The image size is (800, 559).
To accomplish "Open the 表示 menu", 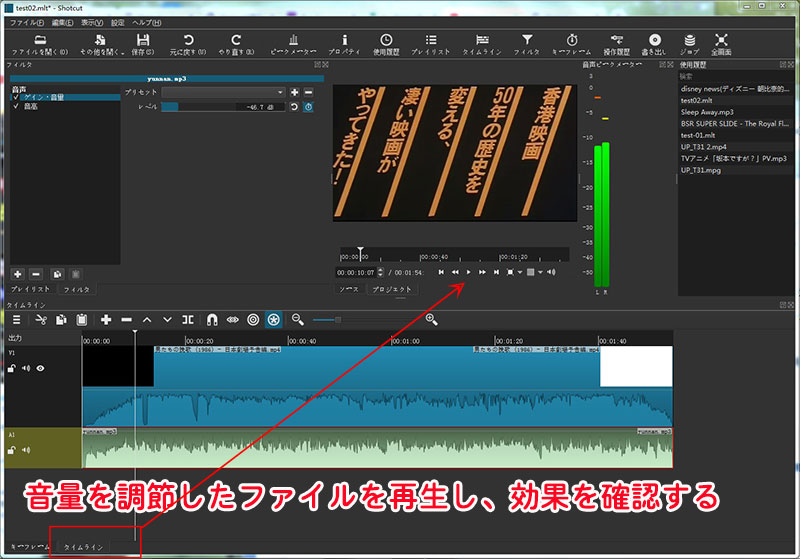I will [x=92, y=22].
